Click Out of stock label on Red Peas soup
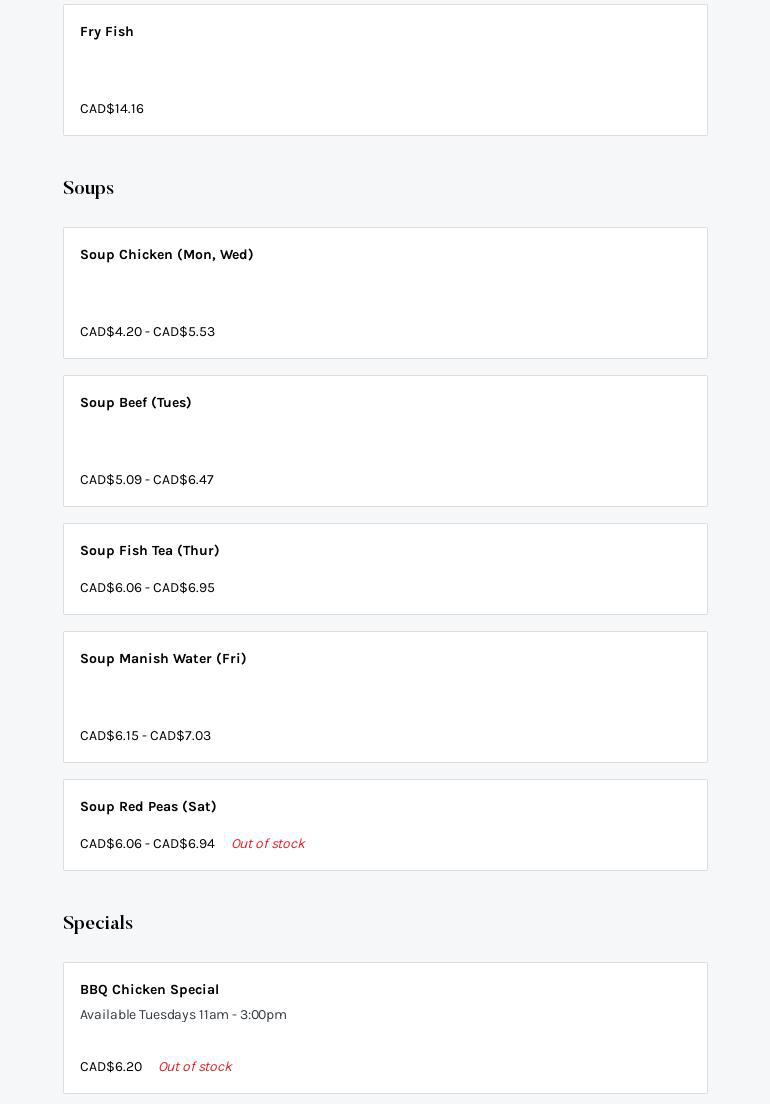Viewport: 770px width, 1104px height. 268,844
